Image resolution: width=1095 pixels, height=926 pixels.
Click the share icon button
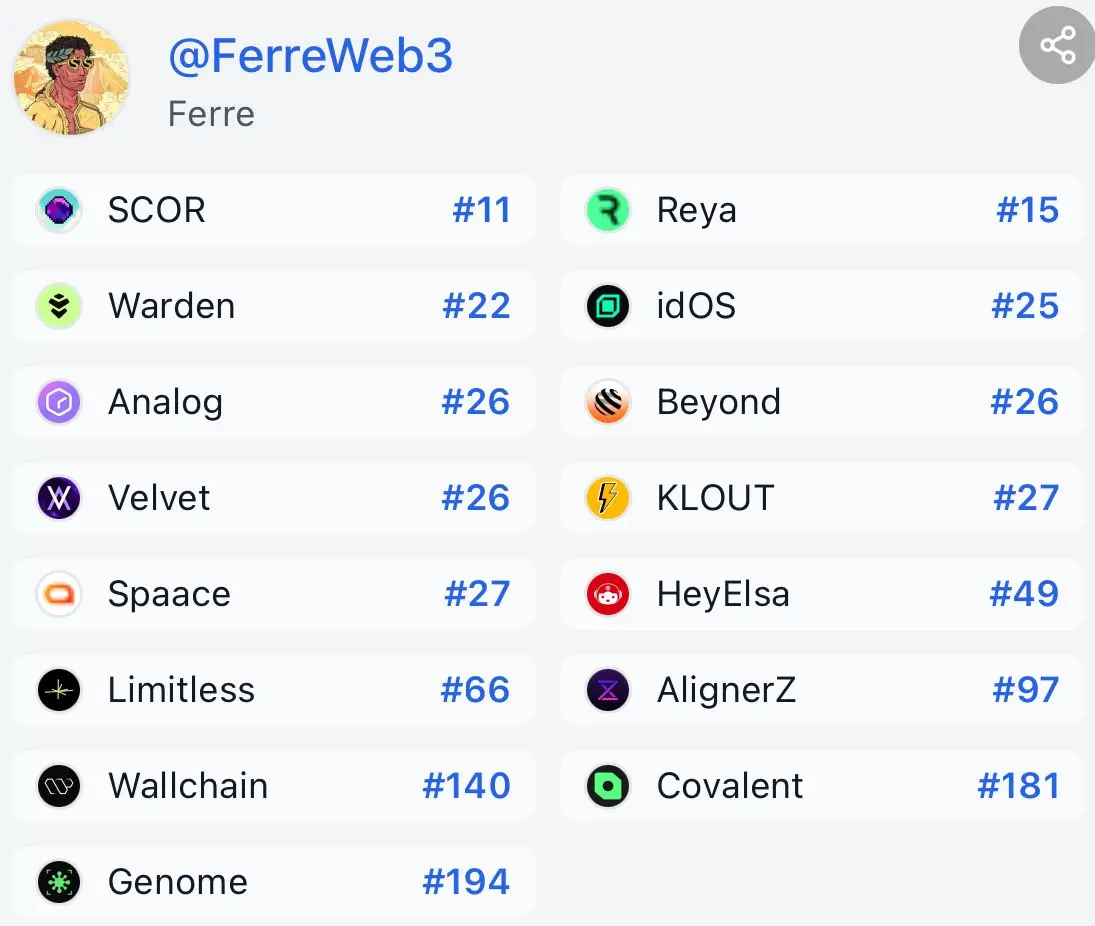point(1056,46)
